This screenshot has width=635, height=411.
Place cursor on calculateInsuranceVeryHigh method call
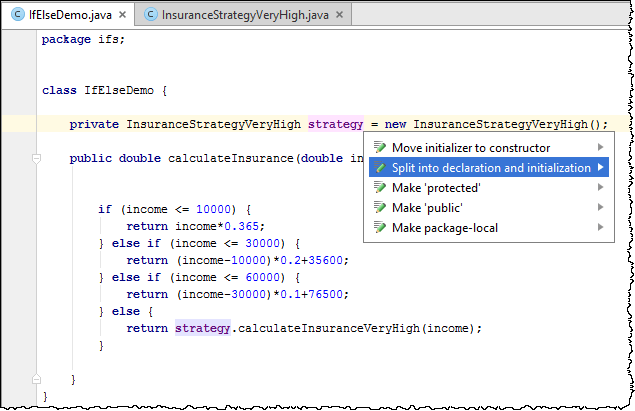pos(320,327)
